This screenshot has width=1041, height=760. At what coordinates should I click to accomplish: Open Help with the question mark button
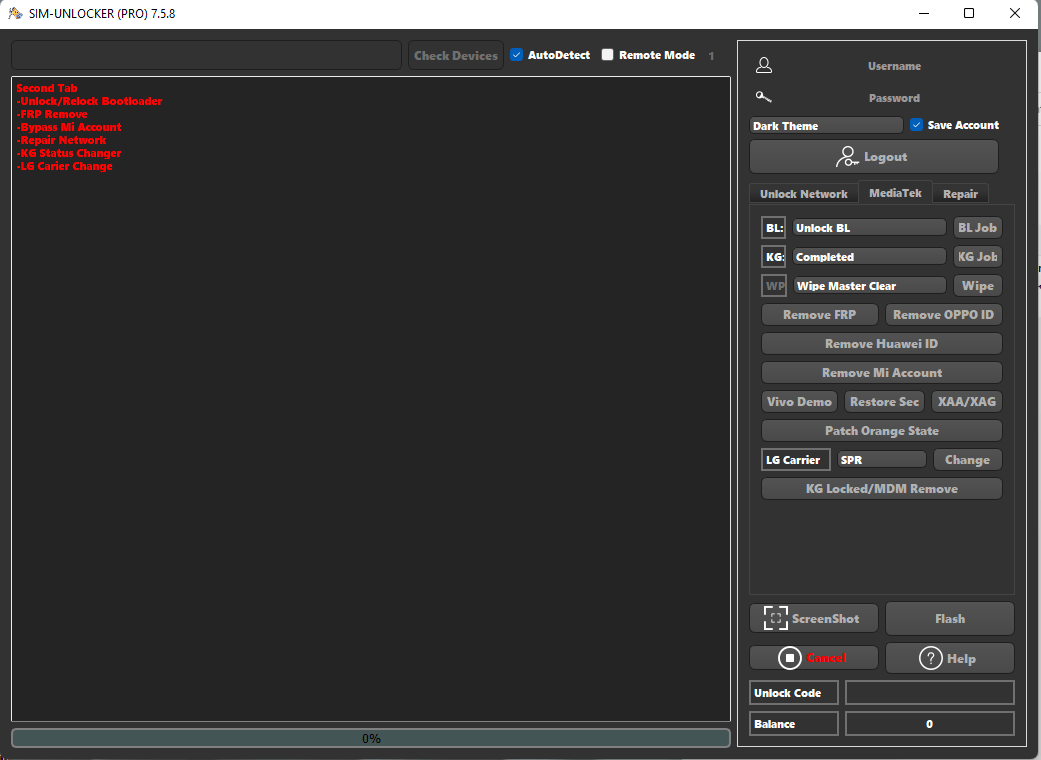[949, 658]
